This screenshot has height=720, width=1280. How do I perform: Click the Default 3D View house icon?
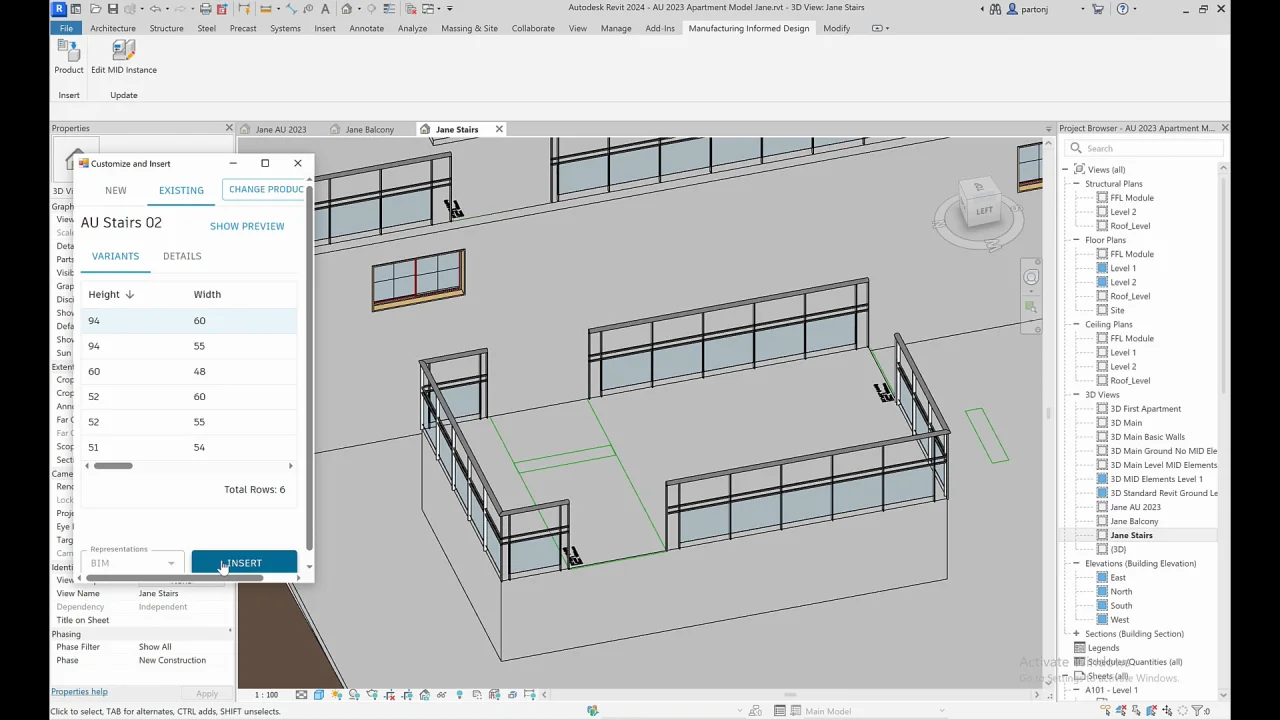346,9
